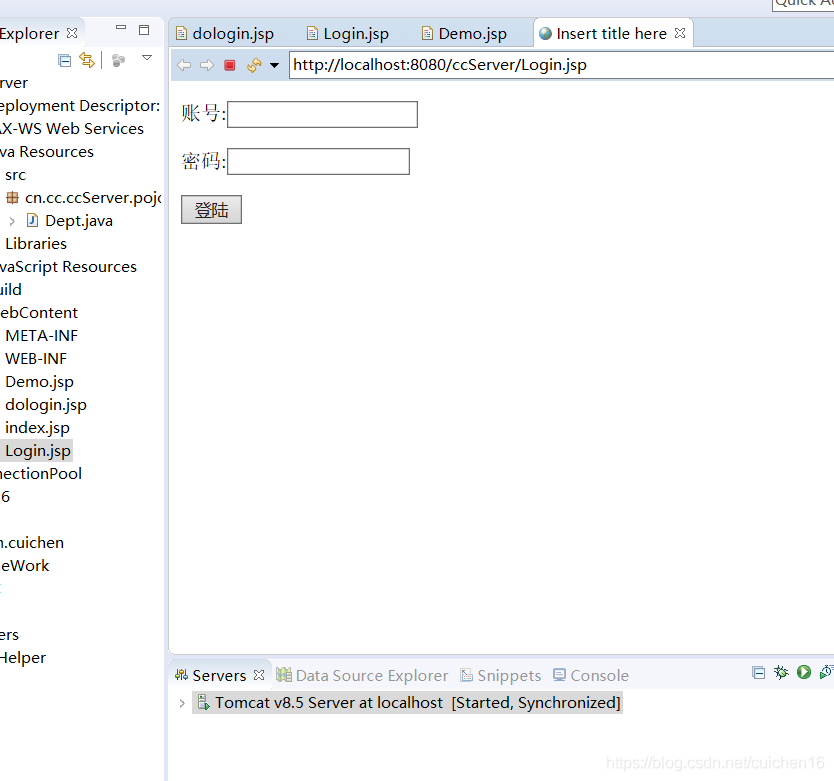The width and height of the screenshot is (834, 781).
Task: Click the 账号 account input field
Action: [322, 114]
